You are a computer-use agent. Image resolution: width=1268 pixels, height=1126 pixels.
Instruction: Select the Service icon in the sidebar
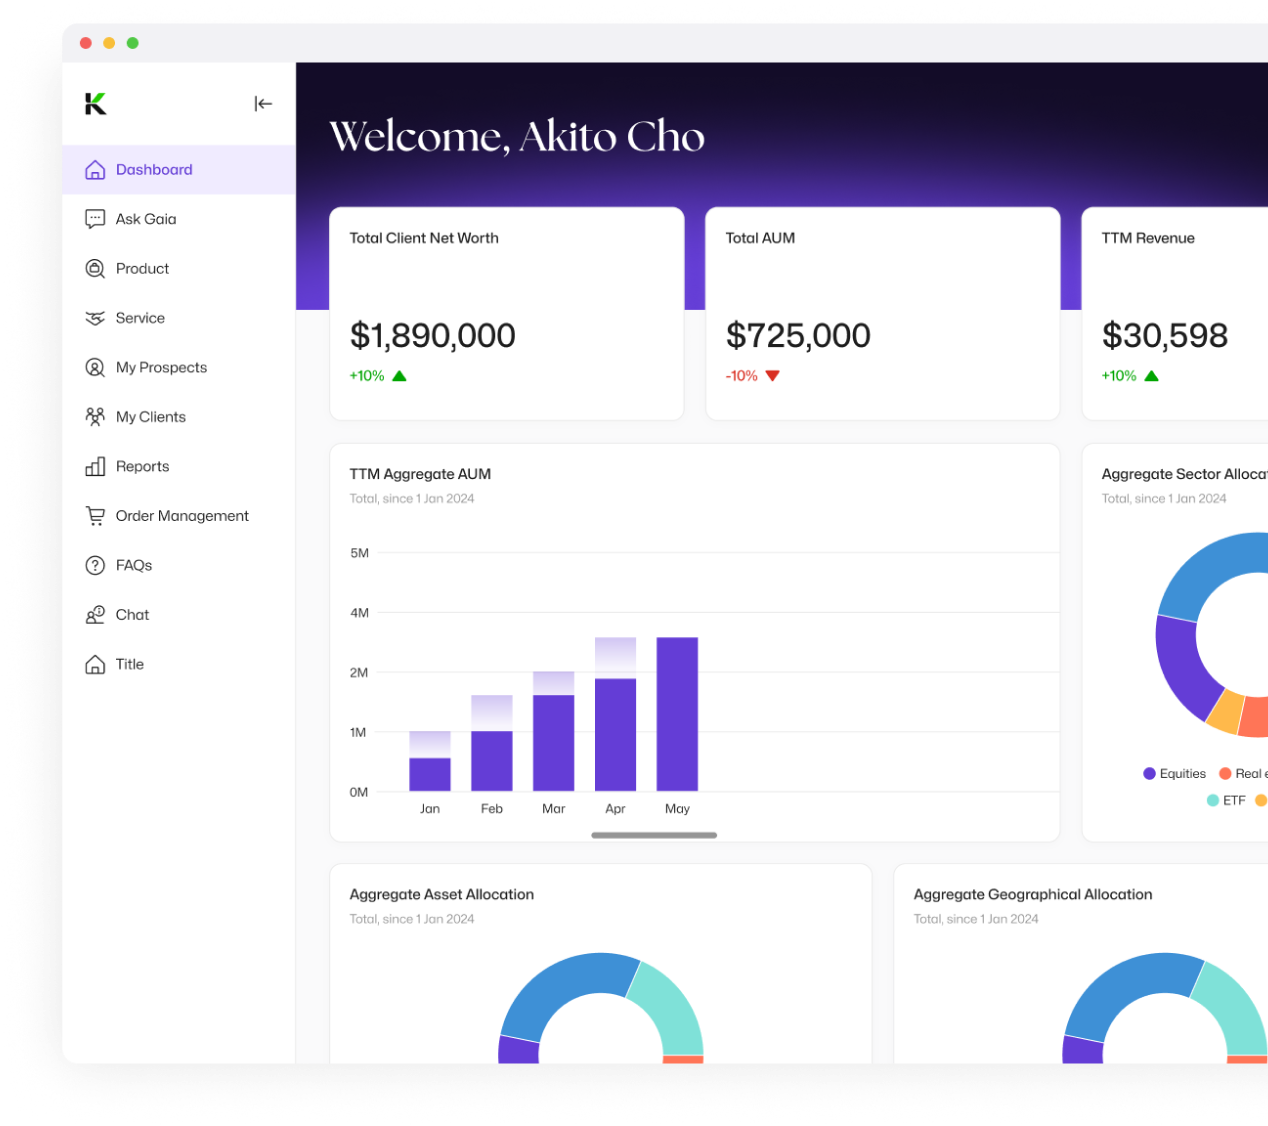point(95,318)
